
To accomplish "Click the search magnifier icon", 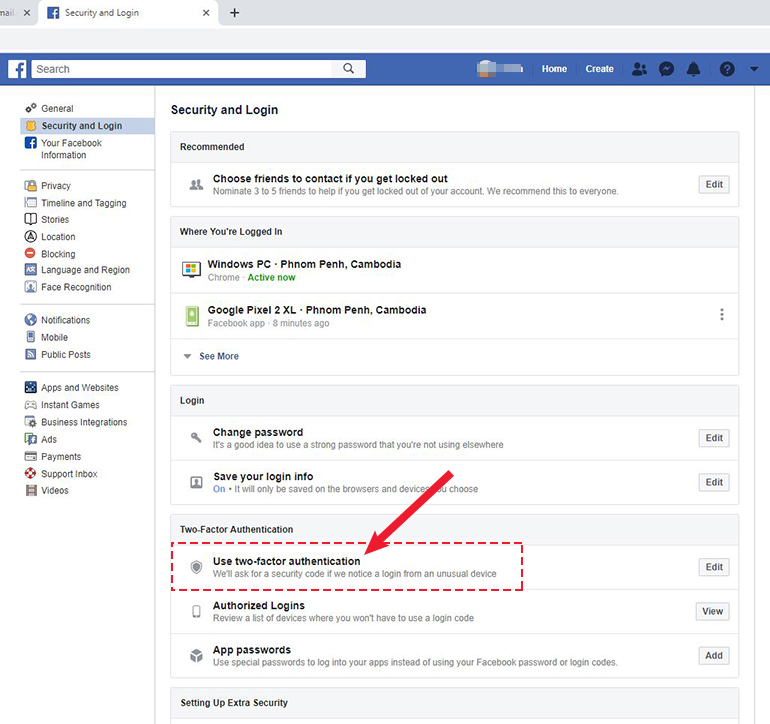I will click(x=348, y=69).
